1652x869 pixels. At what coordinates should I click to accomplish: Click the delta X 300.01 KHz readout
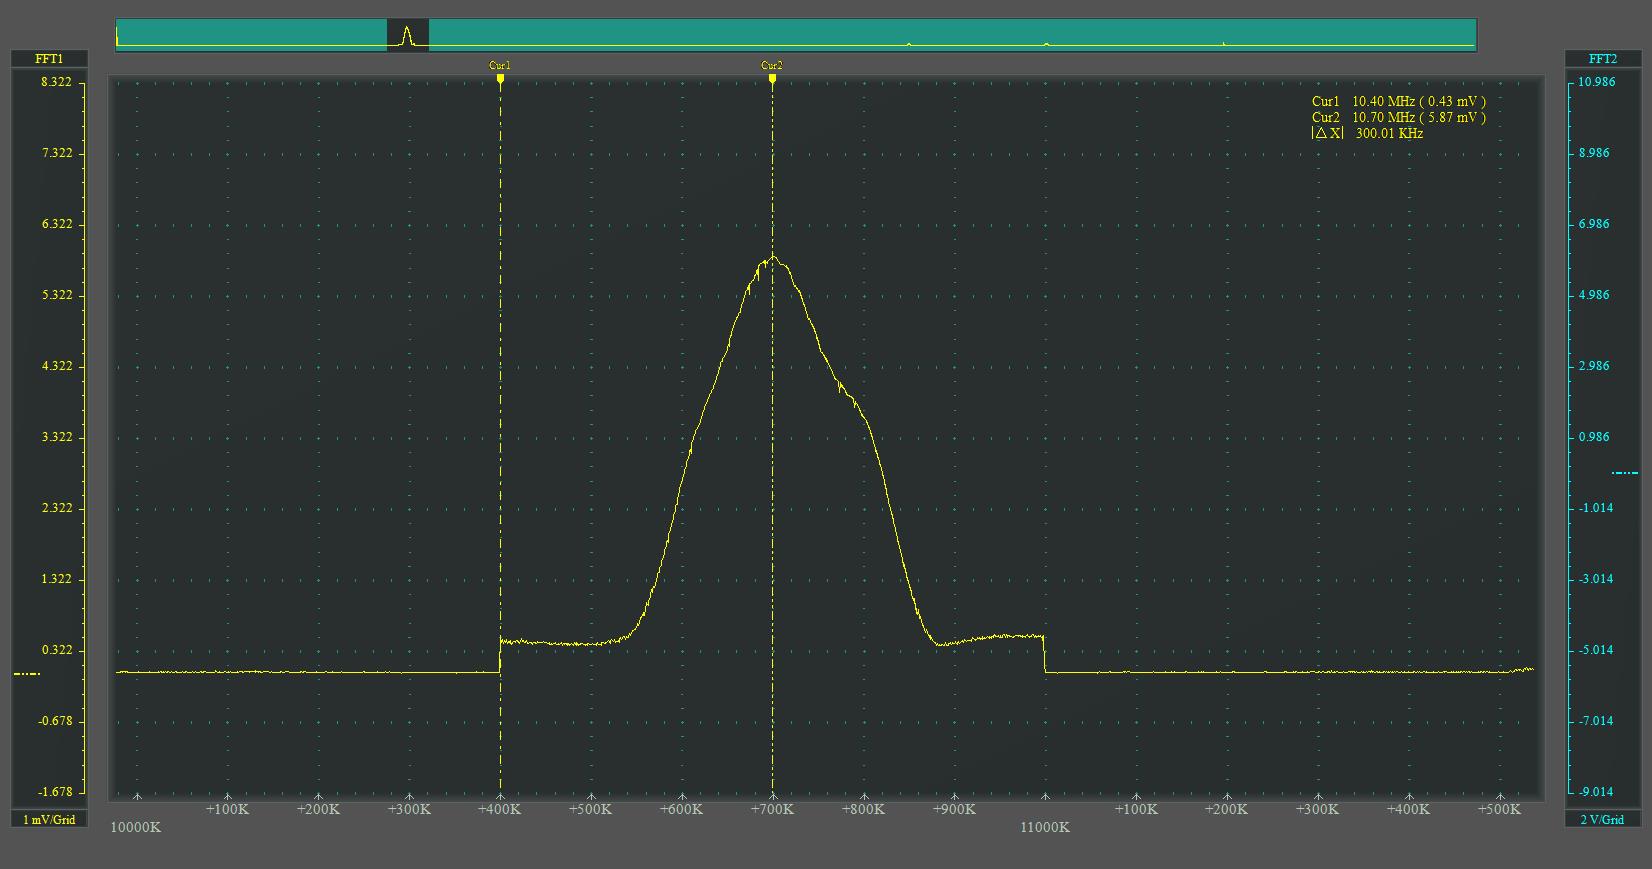[1367, 133]
